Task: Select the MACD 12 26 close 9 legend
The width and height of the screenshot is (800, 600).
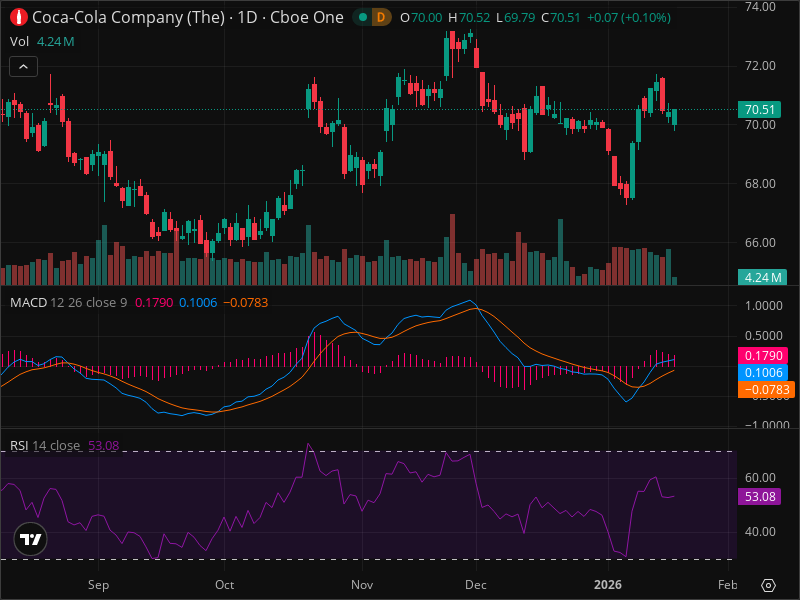Action: click(x=68, y=303)
